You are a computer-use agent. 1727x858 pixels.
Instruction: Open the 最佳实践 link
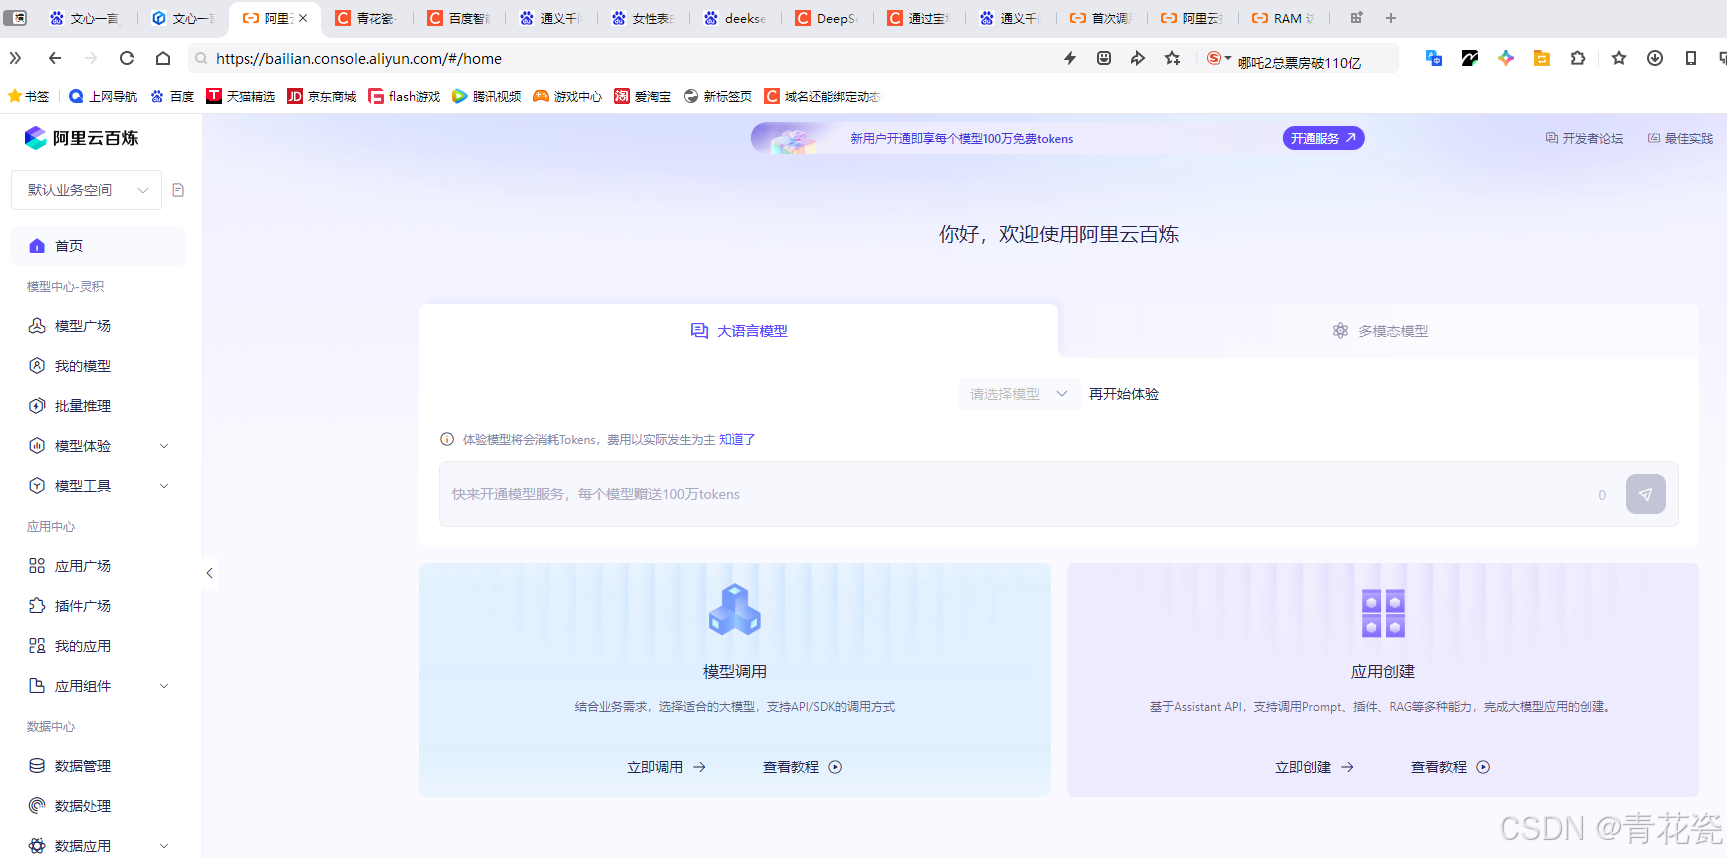click(1680, 138)
